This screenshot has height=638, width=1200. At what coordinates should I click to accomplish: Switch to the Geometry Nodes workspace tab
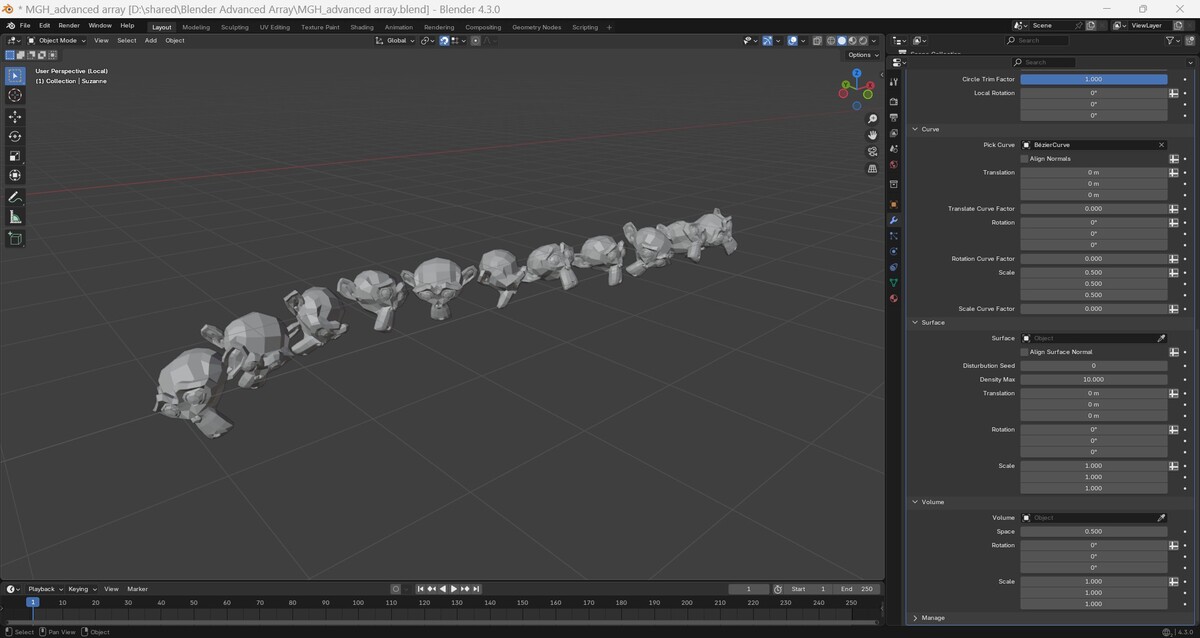coord(537,27)
